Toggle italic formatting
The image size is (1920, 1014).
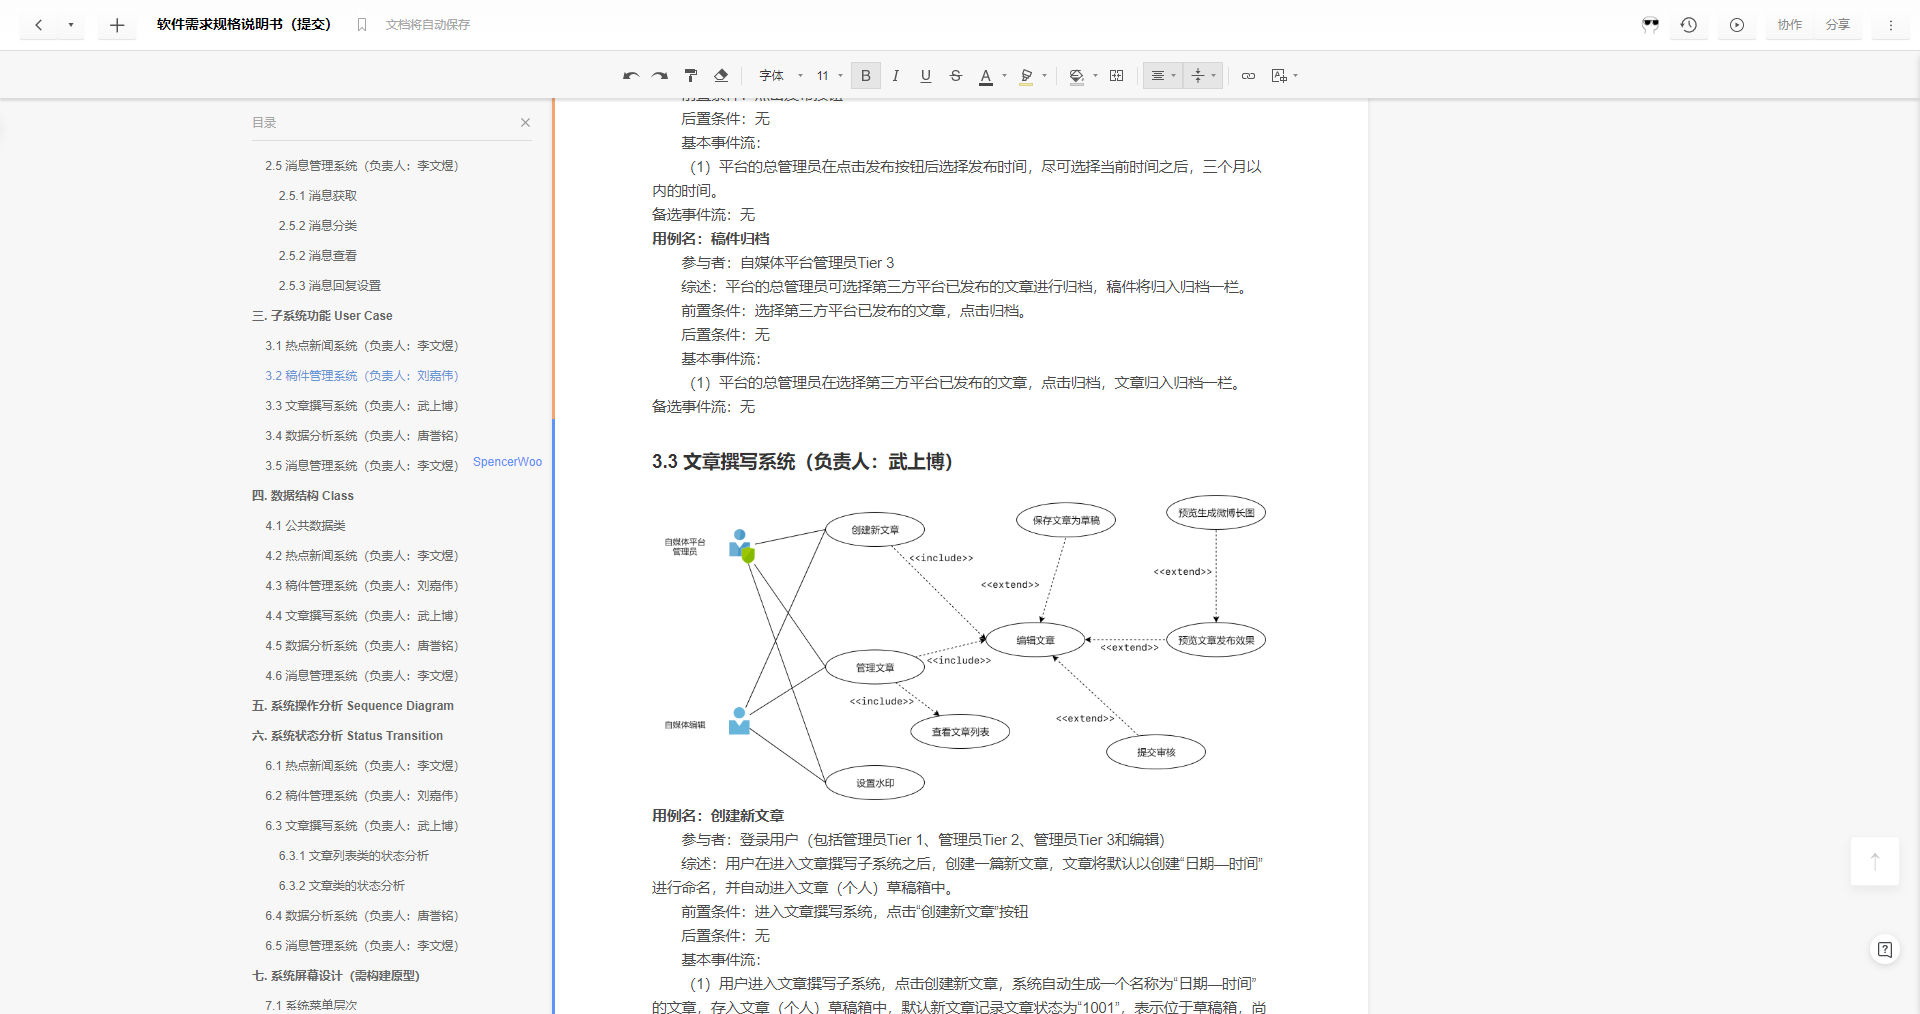(896, 76)
